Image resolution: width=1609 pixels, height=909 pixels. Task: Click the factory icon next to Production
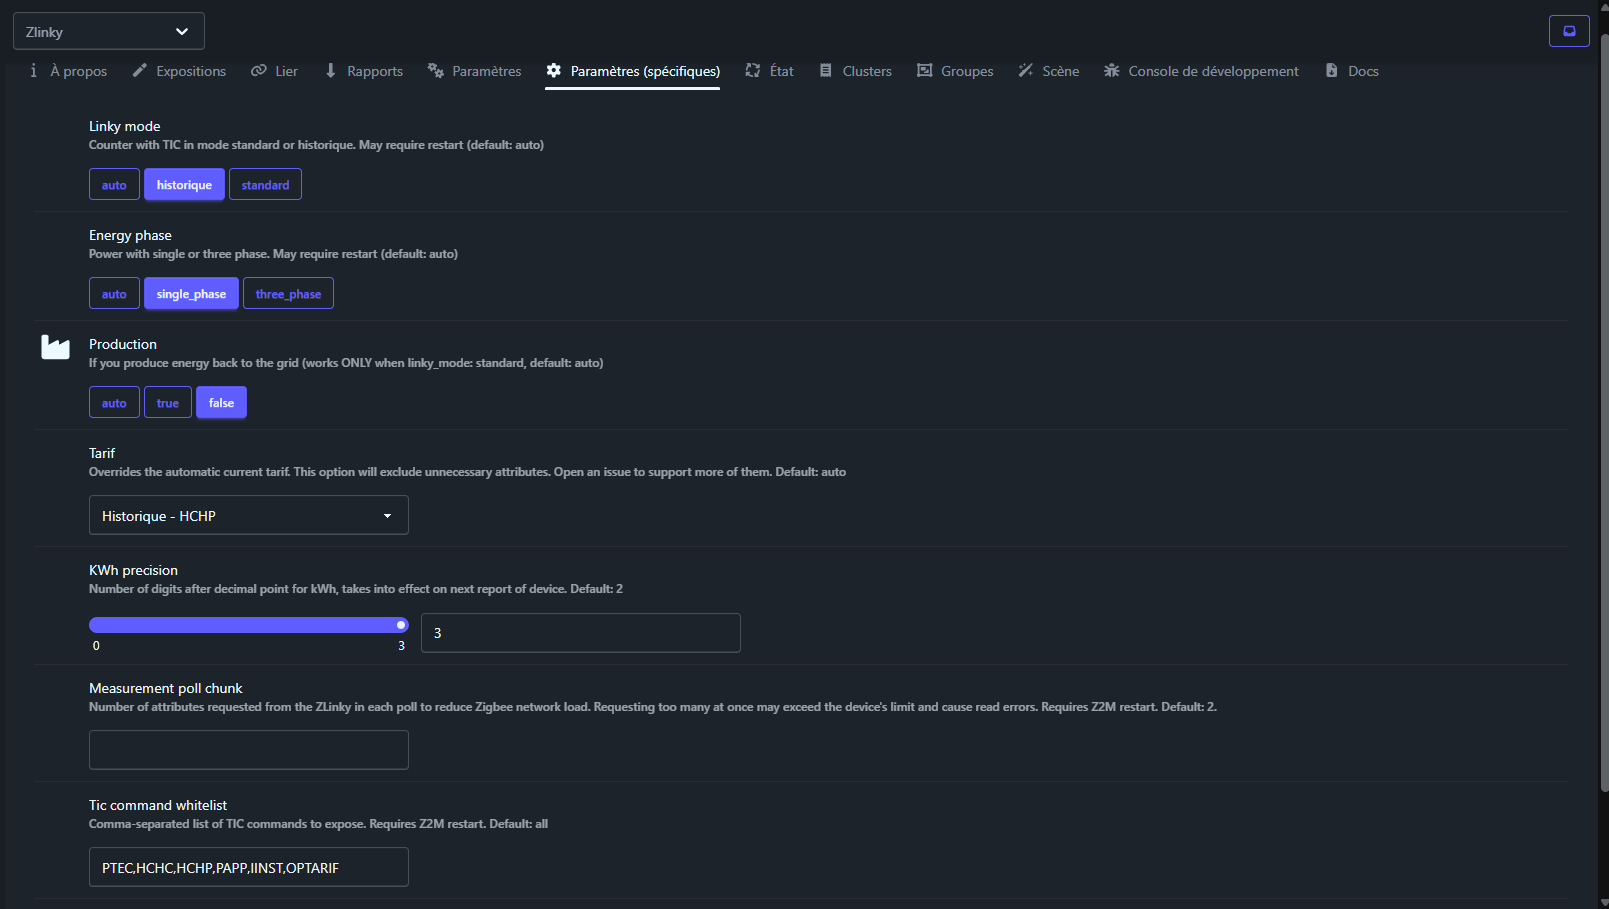pos(55,347)
